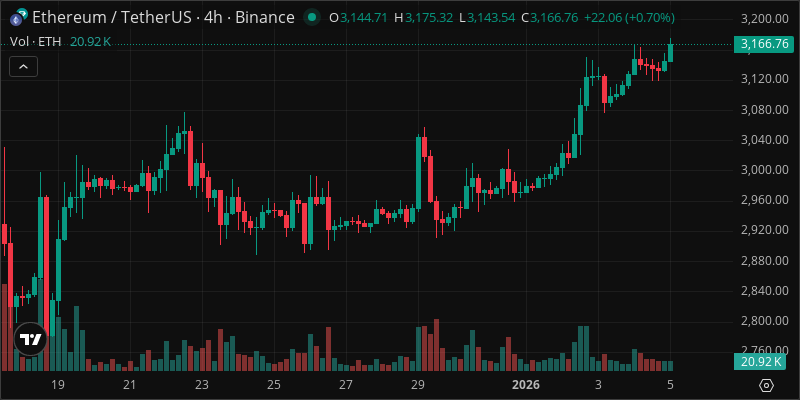Click price axis label 3,080.00

pyautogui.click(x=764, y=110)
